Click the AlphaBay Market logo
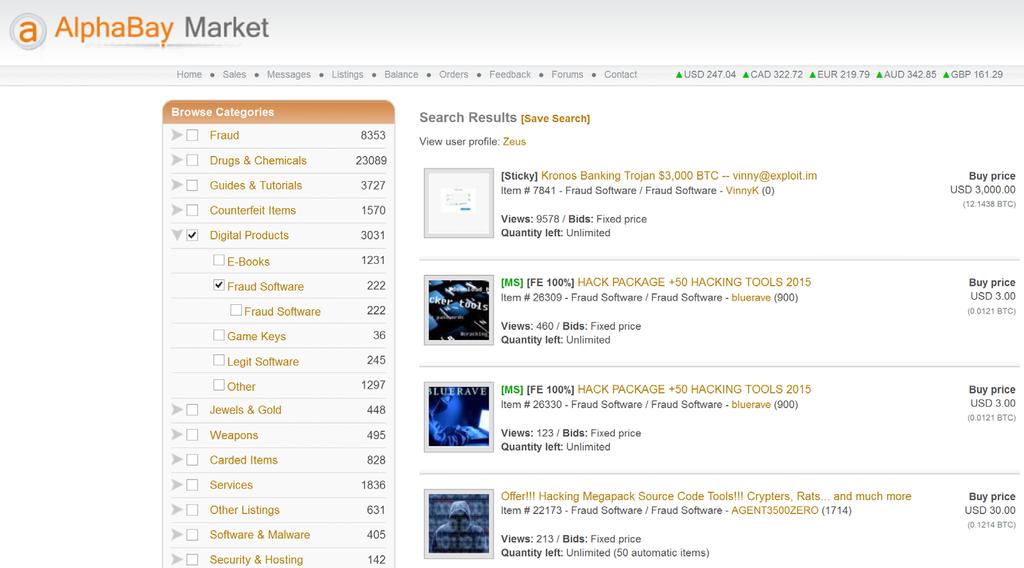The width and height of the screenshot is (1024, 568). pos(138,30)
